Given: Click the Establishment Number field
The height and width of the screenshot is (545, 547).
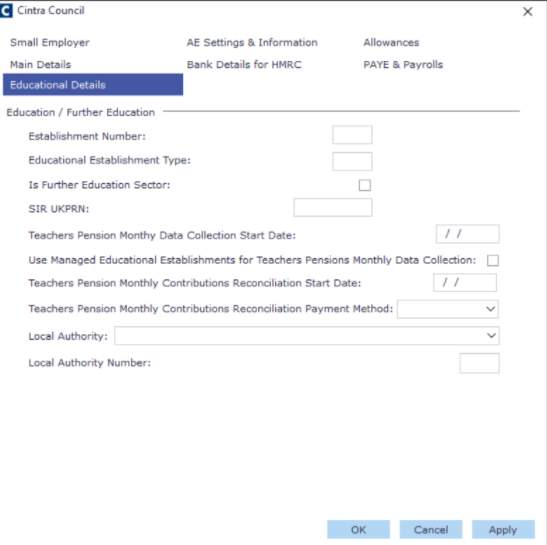Looking at the screenshot, I should pos(352,135).
